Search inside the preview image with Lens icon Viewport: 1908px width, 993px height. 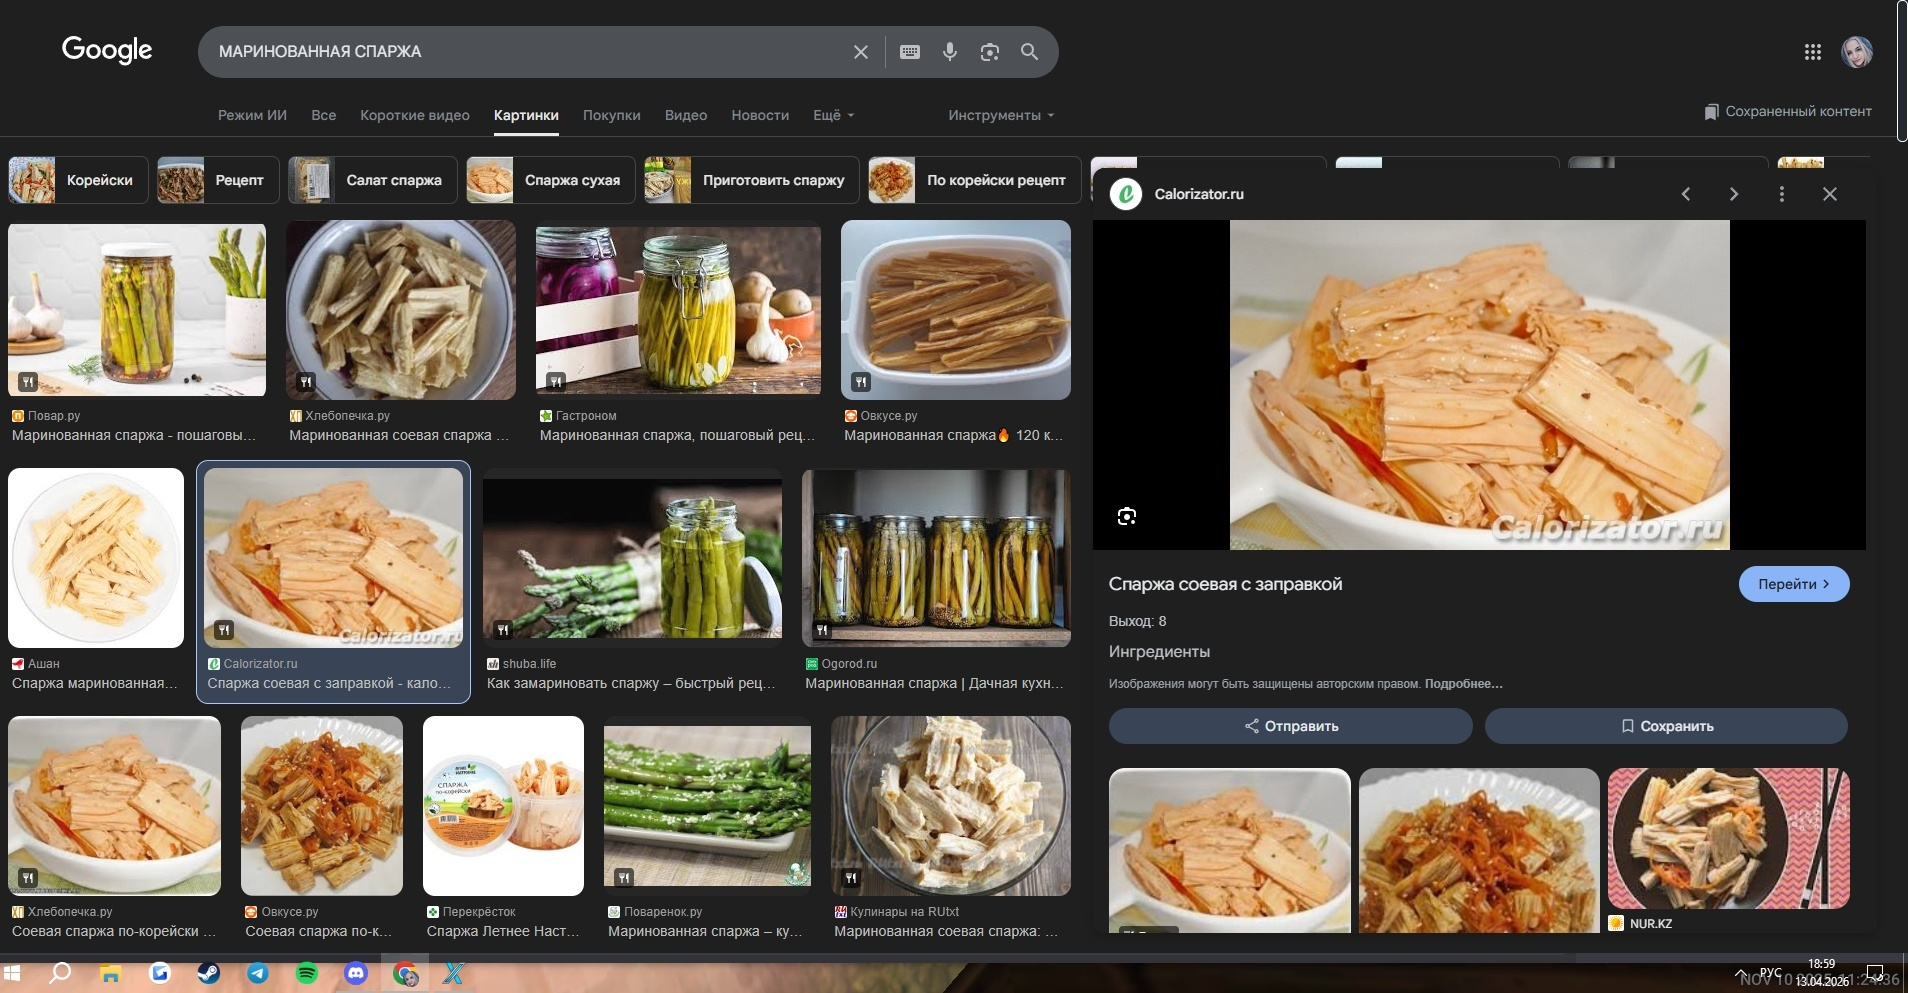1127,516
